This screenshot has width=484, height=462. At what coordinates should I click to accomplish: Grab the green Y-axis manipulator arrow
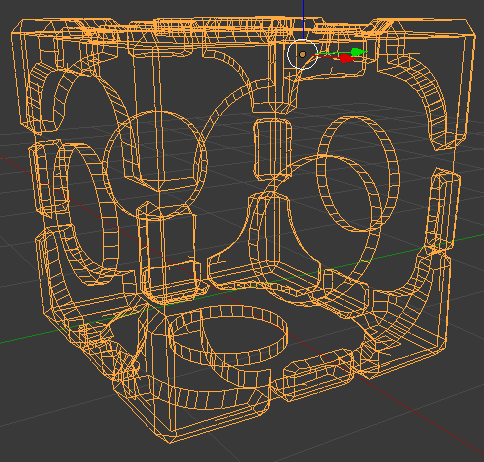coord(358,52)
